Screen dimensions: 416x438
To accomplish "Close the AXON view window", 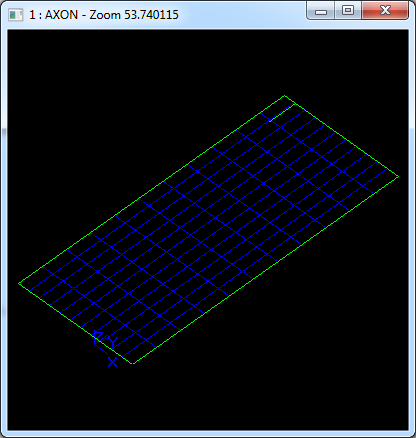I will [385, 11].
